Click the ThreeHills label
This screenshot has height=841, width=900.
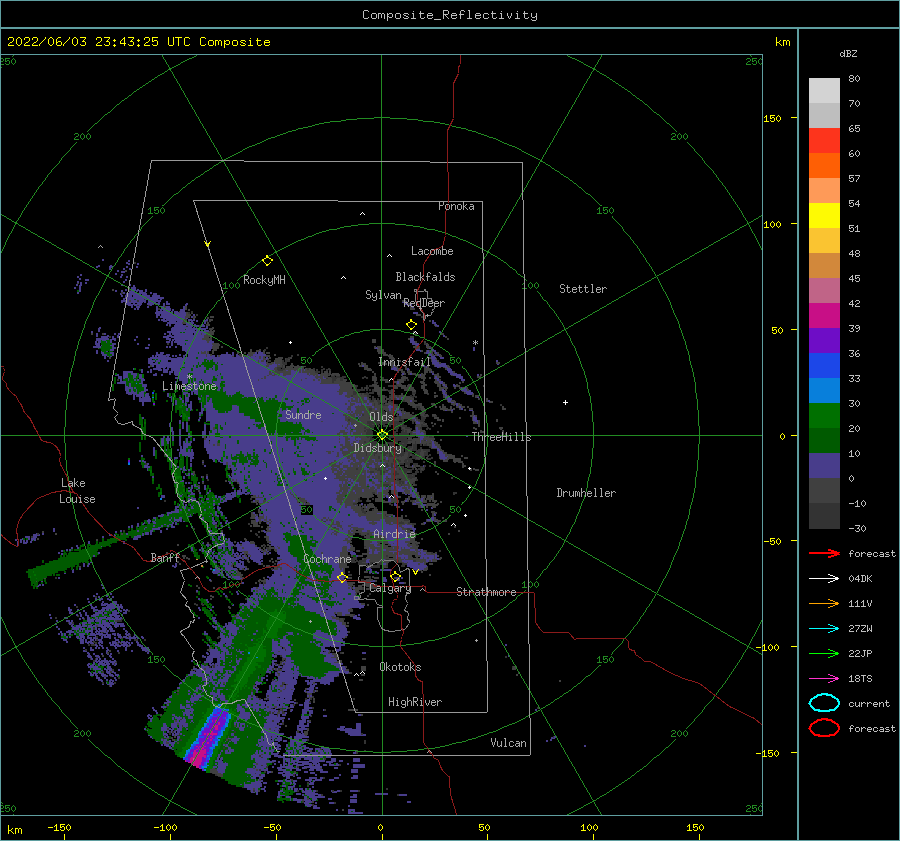tap(501, 437)
